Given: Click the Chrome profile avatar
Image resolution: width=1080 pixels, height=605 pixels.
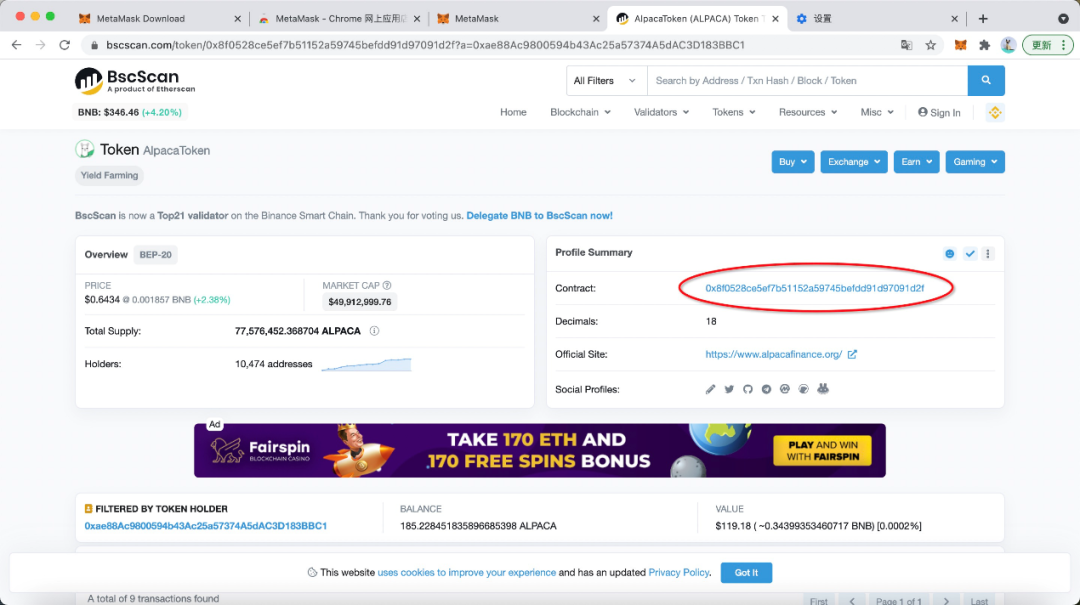Looking at the screenshot, I should pyautogui.click(x=1008, y=45).
